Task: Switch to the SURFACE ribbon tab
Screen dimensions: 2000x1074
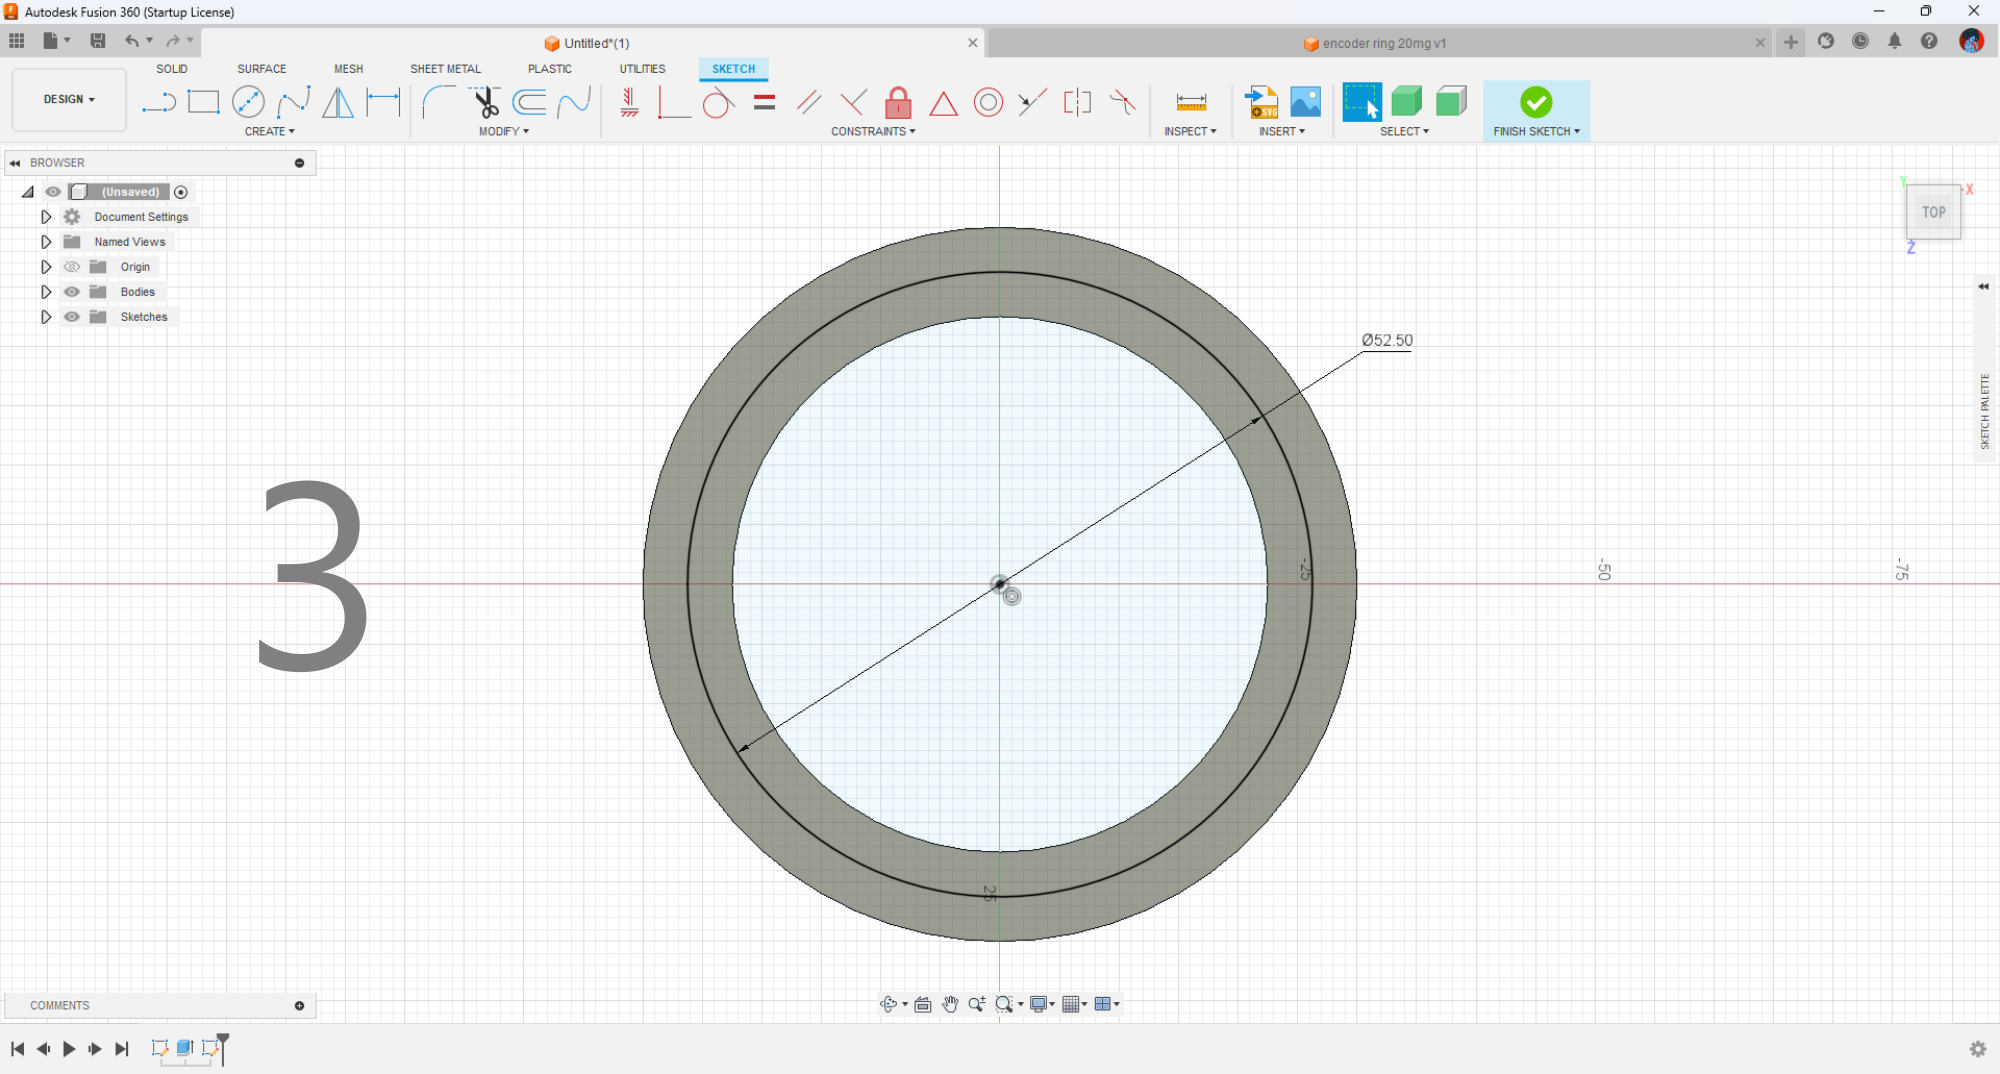Action: [261, 68]
